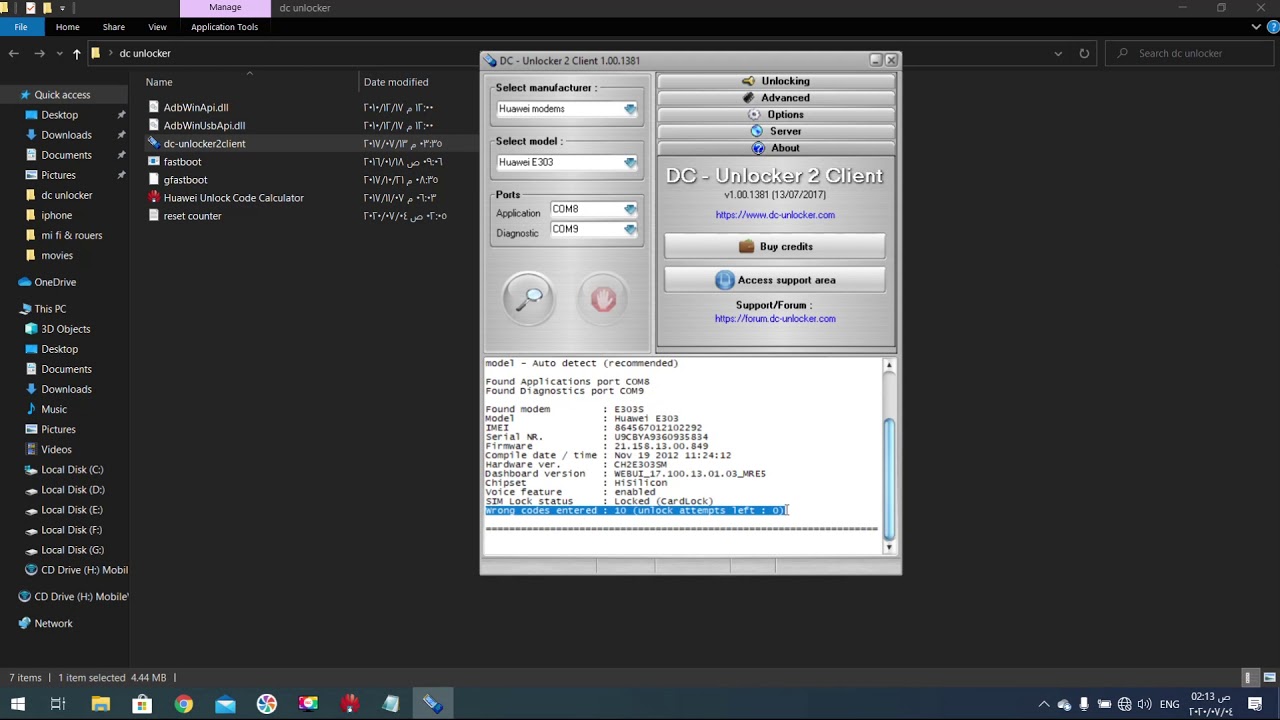Select Network in the navigation pane

coord(53,623)
